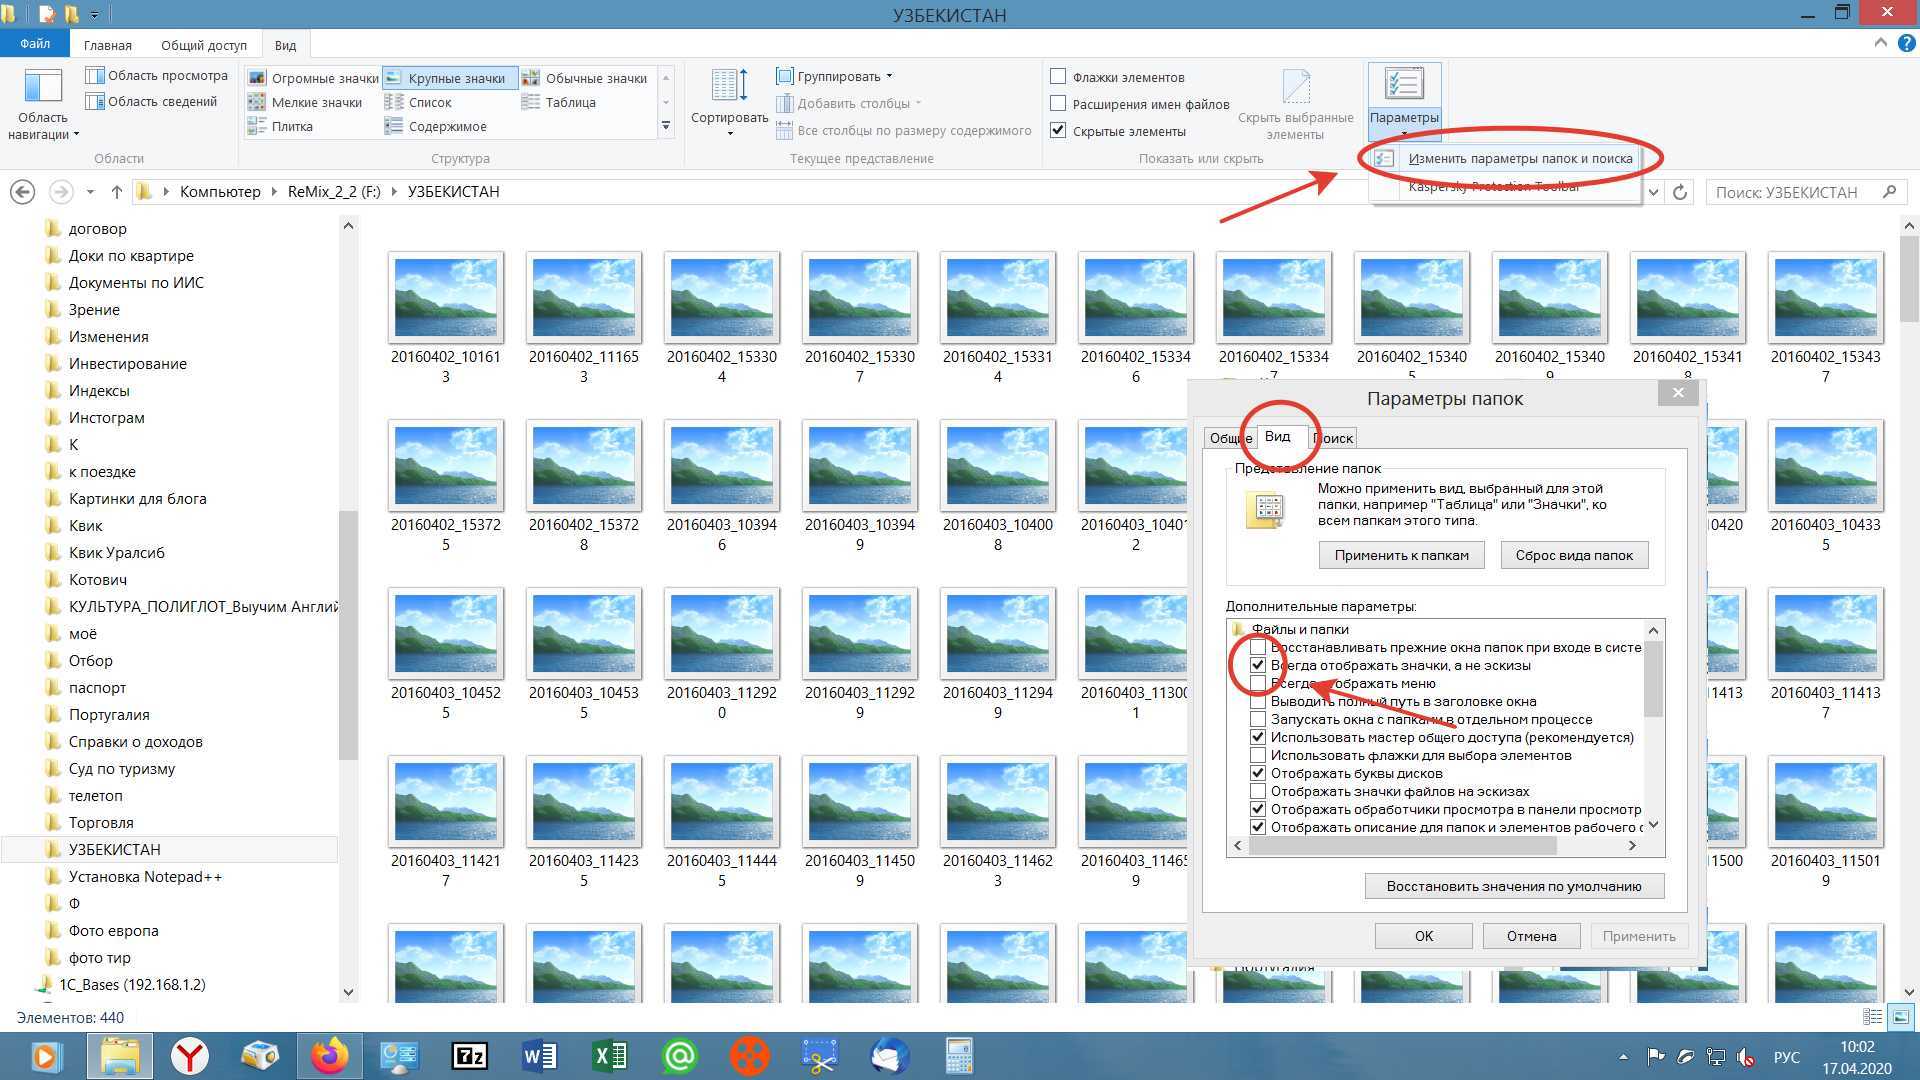Select thumbnail 20160402_101613
This screenshot has height=1080, width=1920.
(446, 318)
